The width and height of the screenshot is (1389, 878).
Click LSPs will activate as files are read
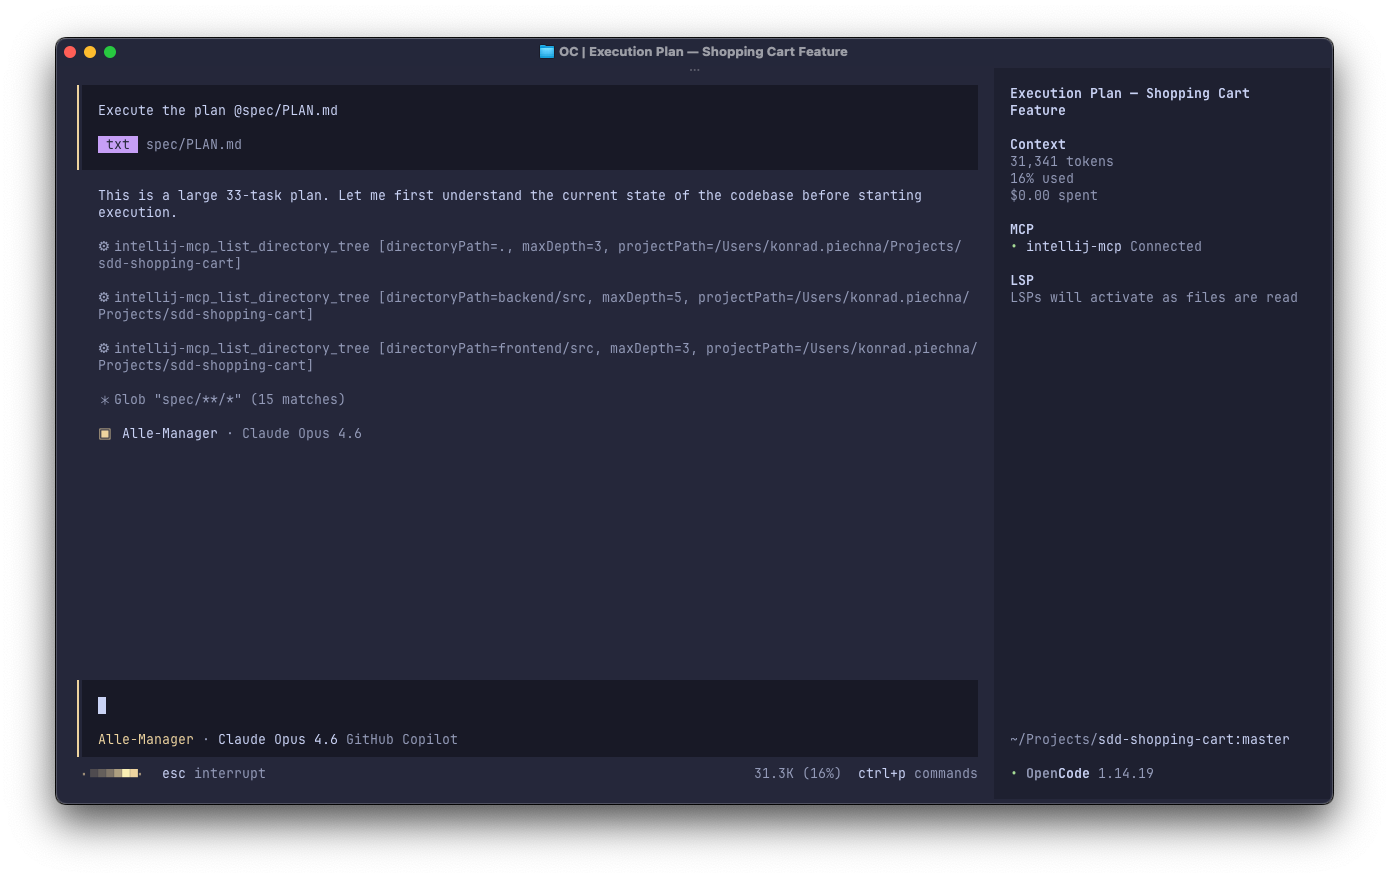[x=1154, y=297]
